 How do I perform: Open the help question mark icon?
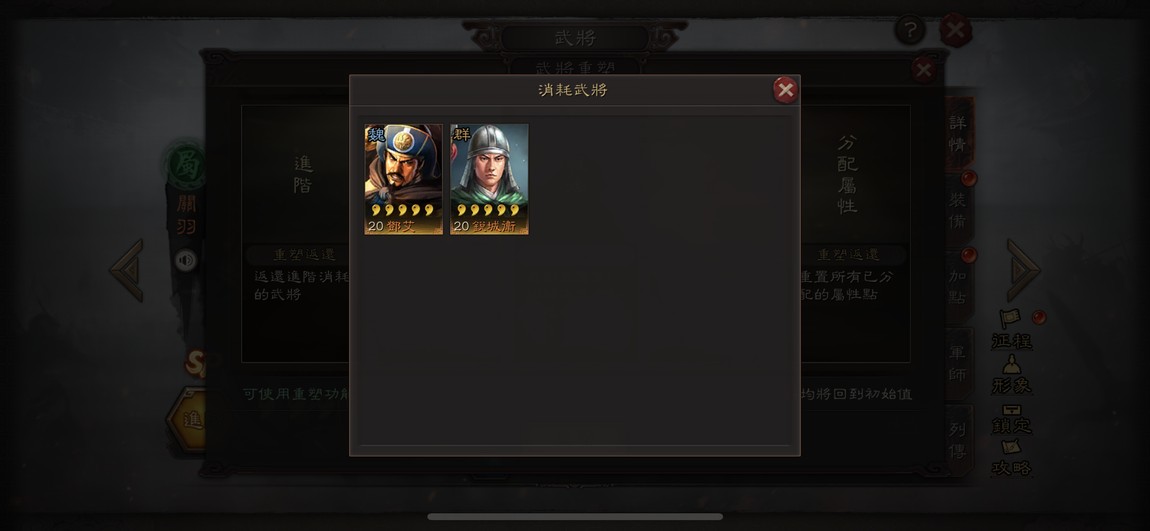(x=910, y=30)
